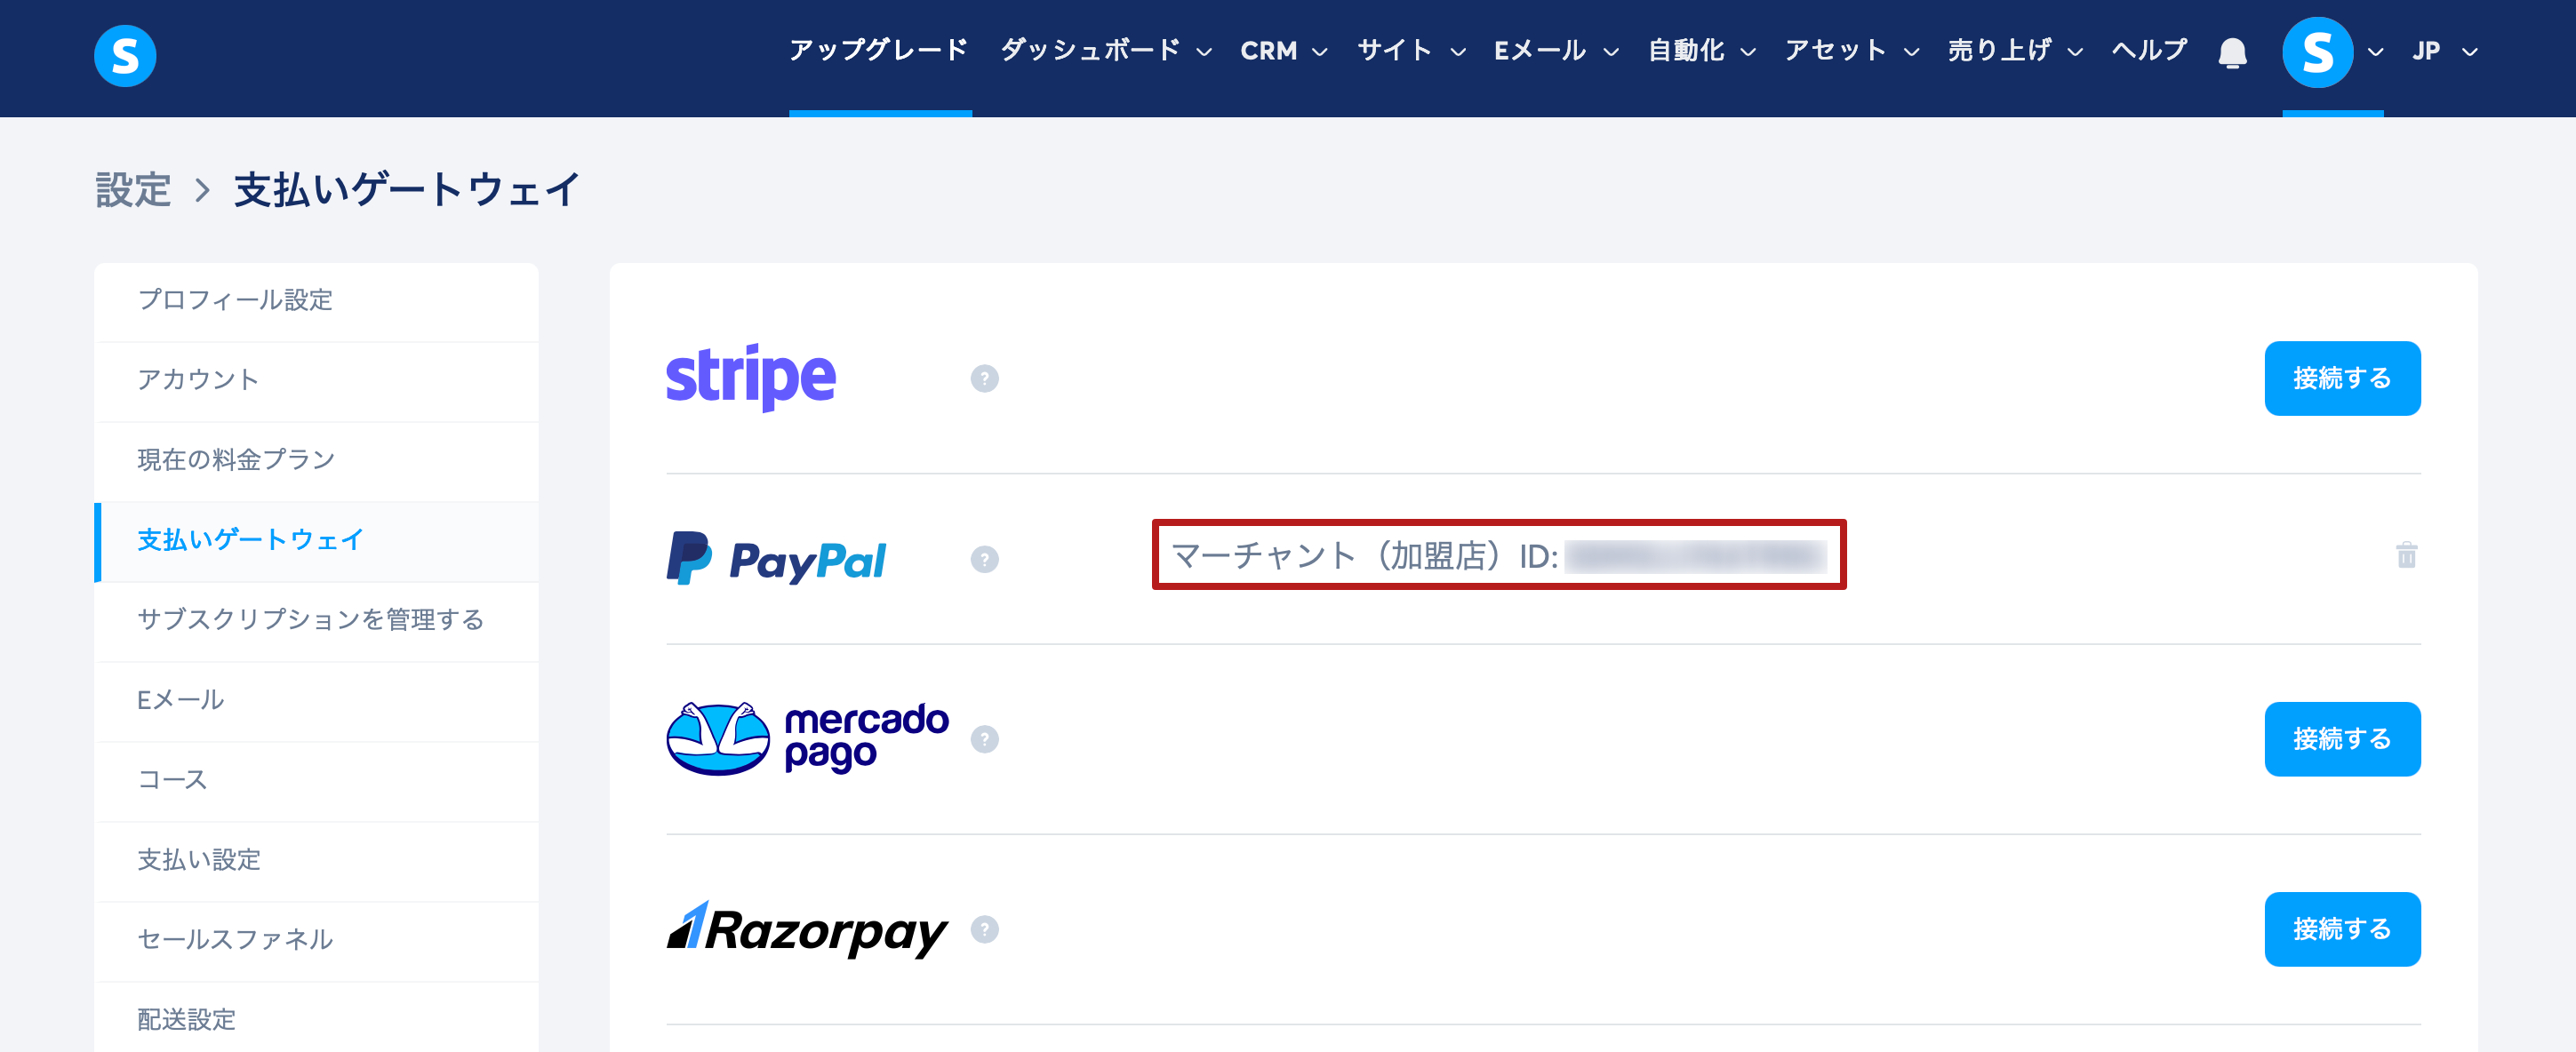Connect Stripe with the 接続する button

point(2341,379)
